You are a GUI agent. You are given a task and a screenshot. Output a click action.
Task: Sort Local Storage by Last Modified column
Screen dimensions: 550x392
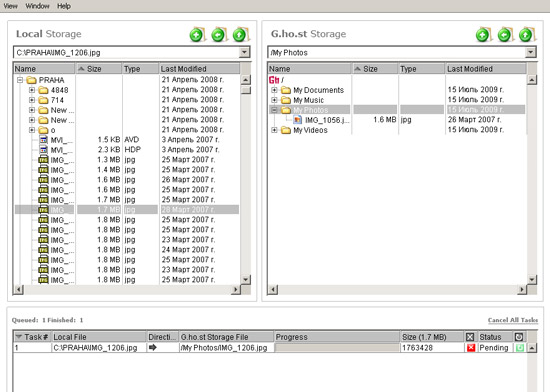[x=199, y=69]
